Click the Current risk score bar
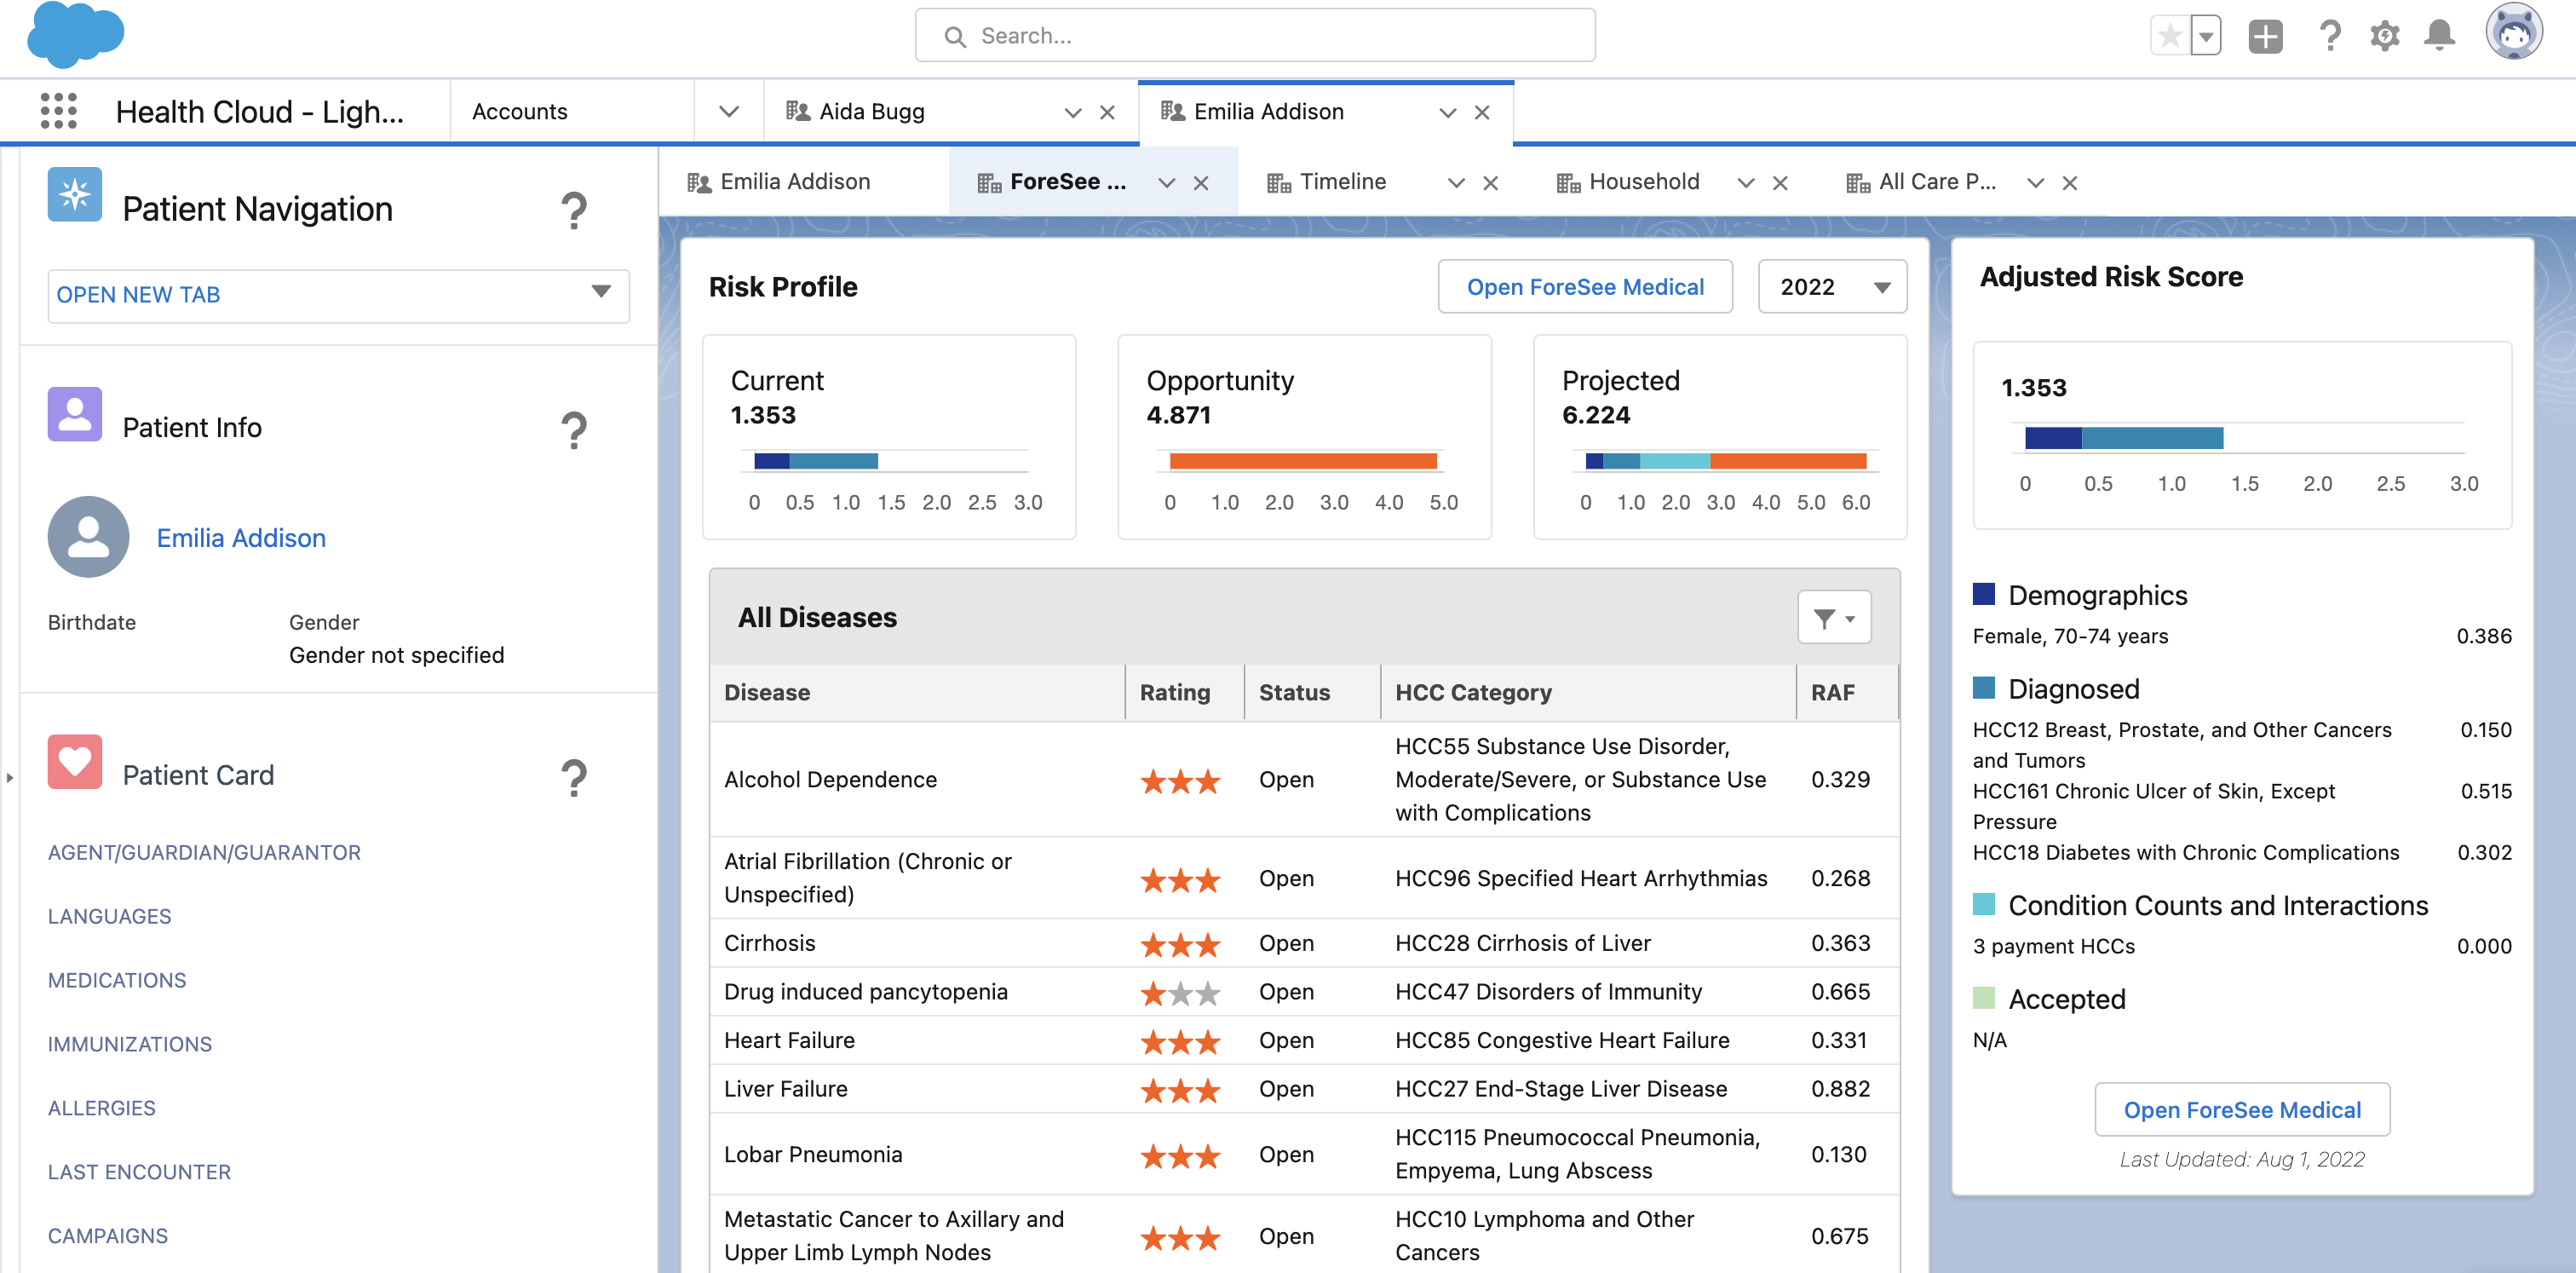 pyautogui.click(x=815, y=461)
